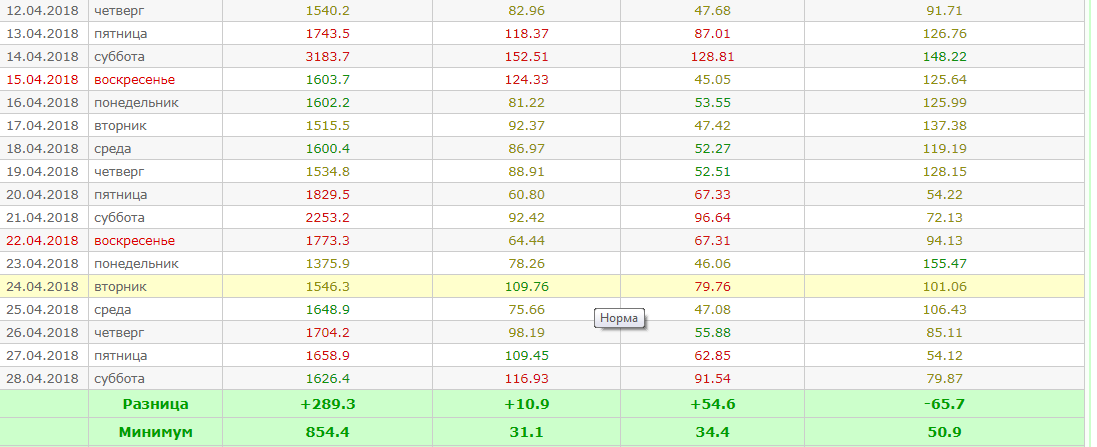Click value 1704.2
The height and width of the screenshot is (447, 1097).
(x=328, y=332)
